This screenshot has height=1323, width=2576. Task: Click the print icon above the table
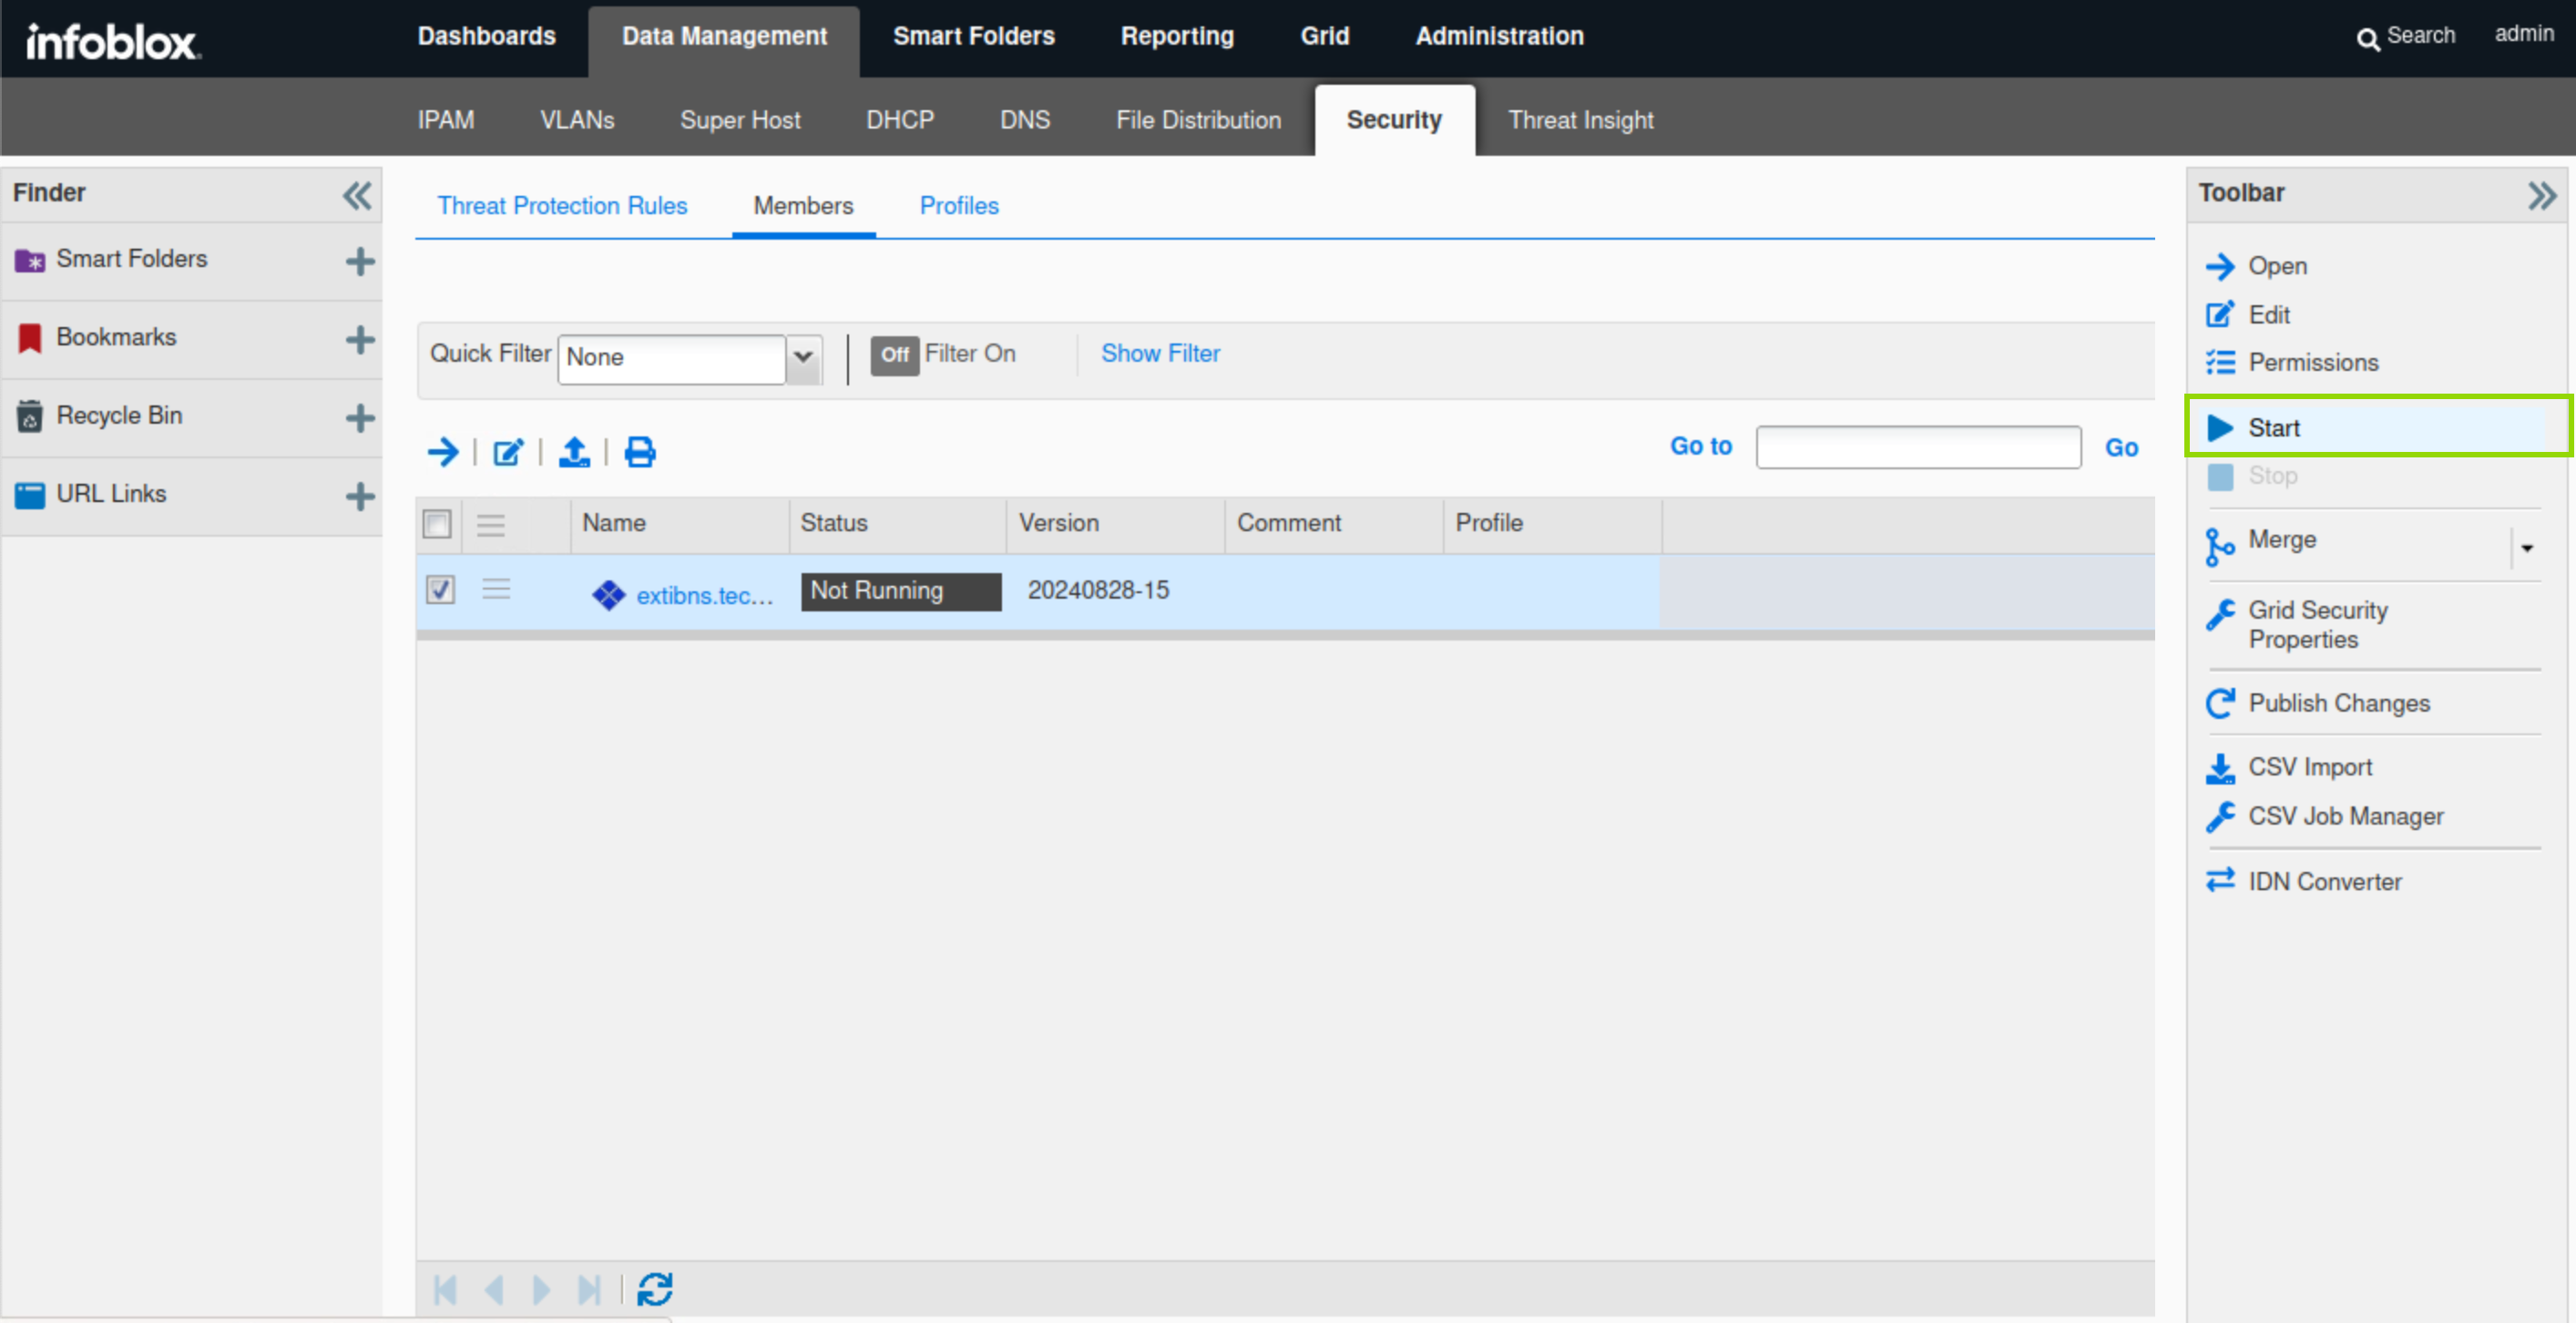[x=640, y=452]
